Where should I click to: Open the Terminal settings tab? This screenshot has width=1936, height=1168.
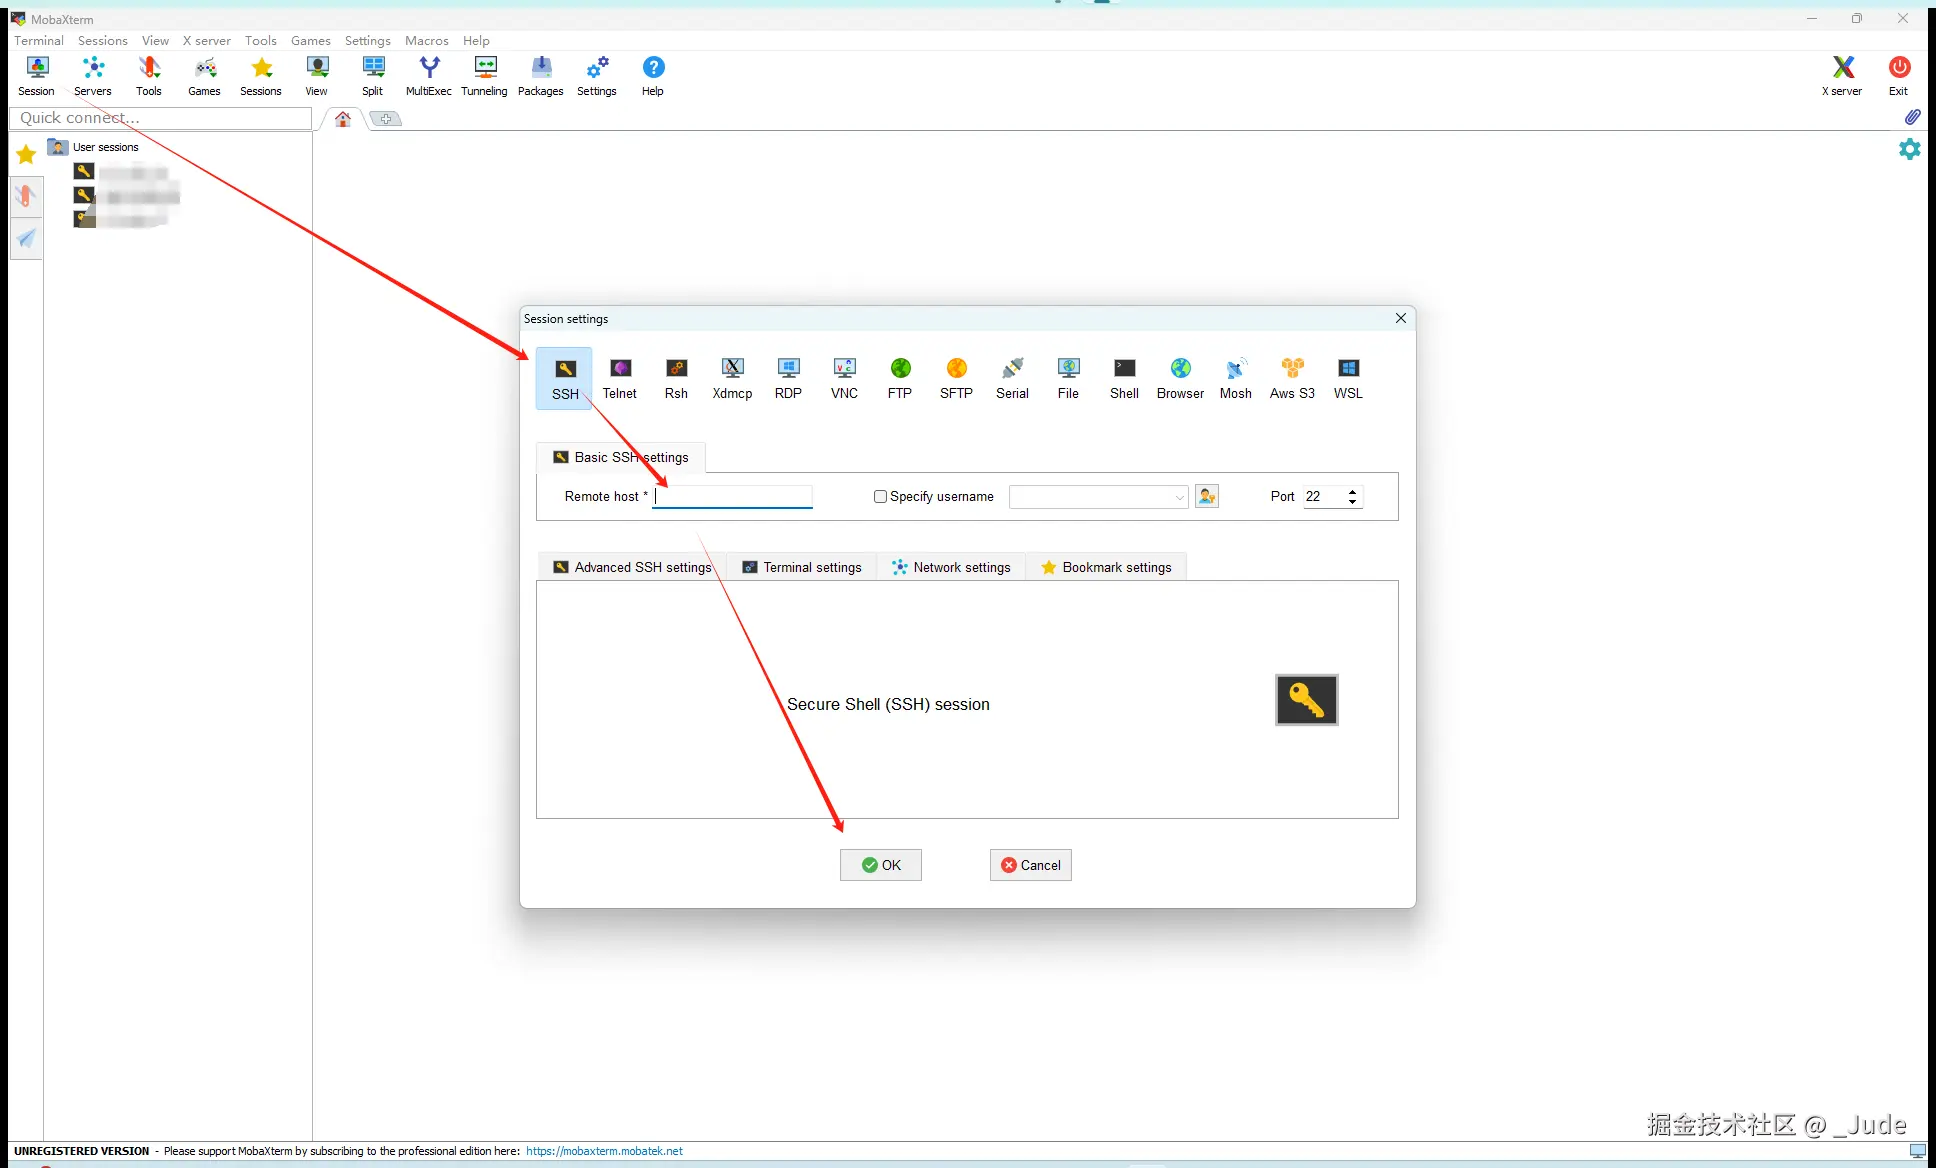pos(802,567)
